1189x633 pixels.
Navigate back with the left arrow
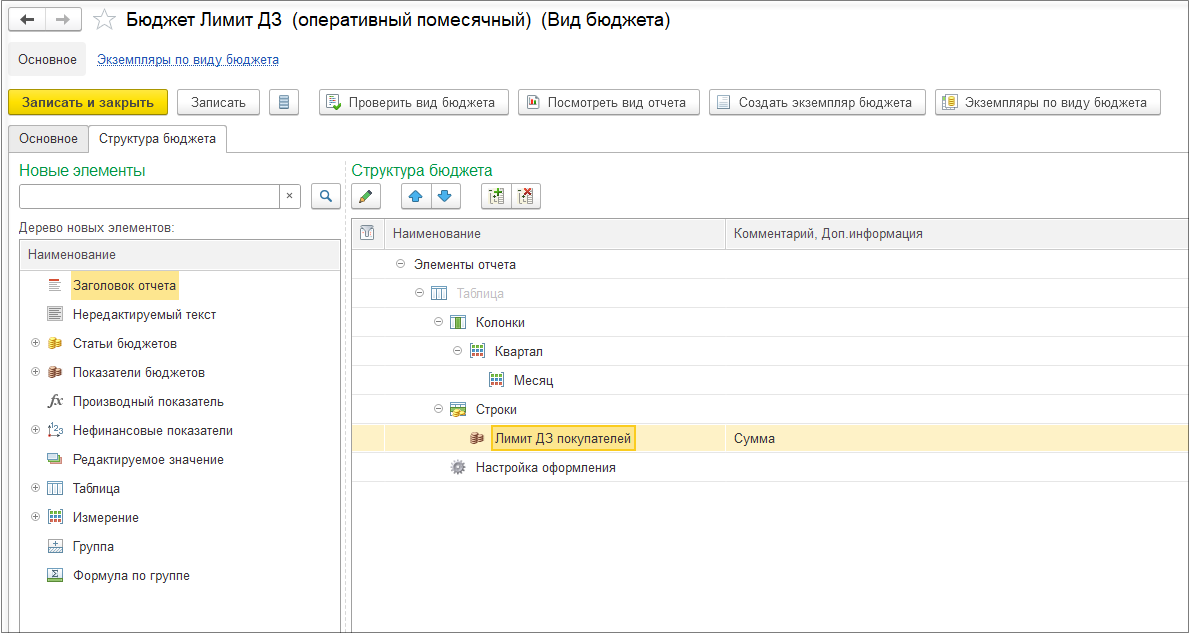click(27, 20)
